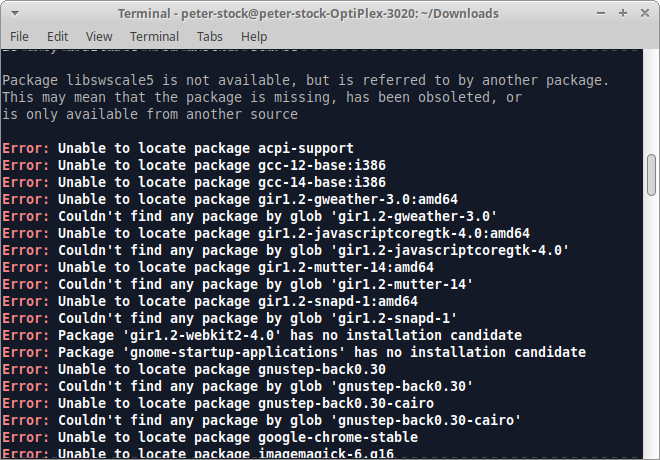Click the 'Package libswscale5 is not available' line

pos(305,80)
